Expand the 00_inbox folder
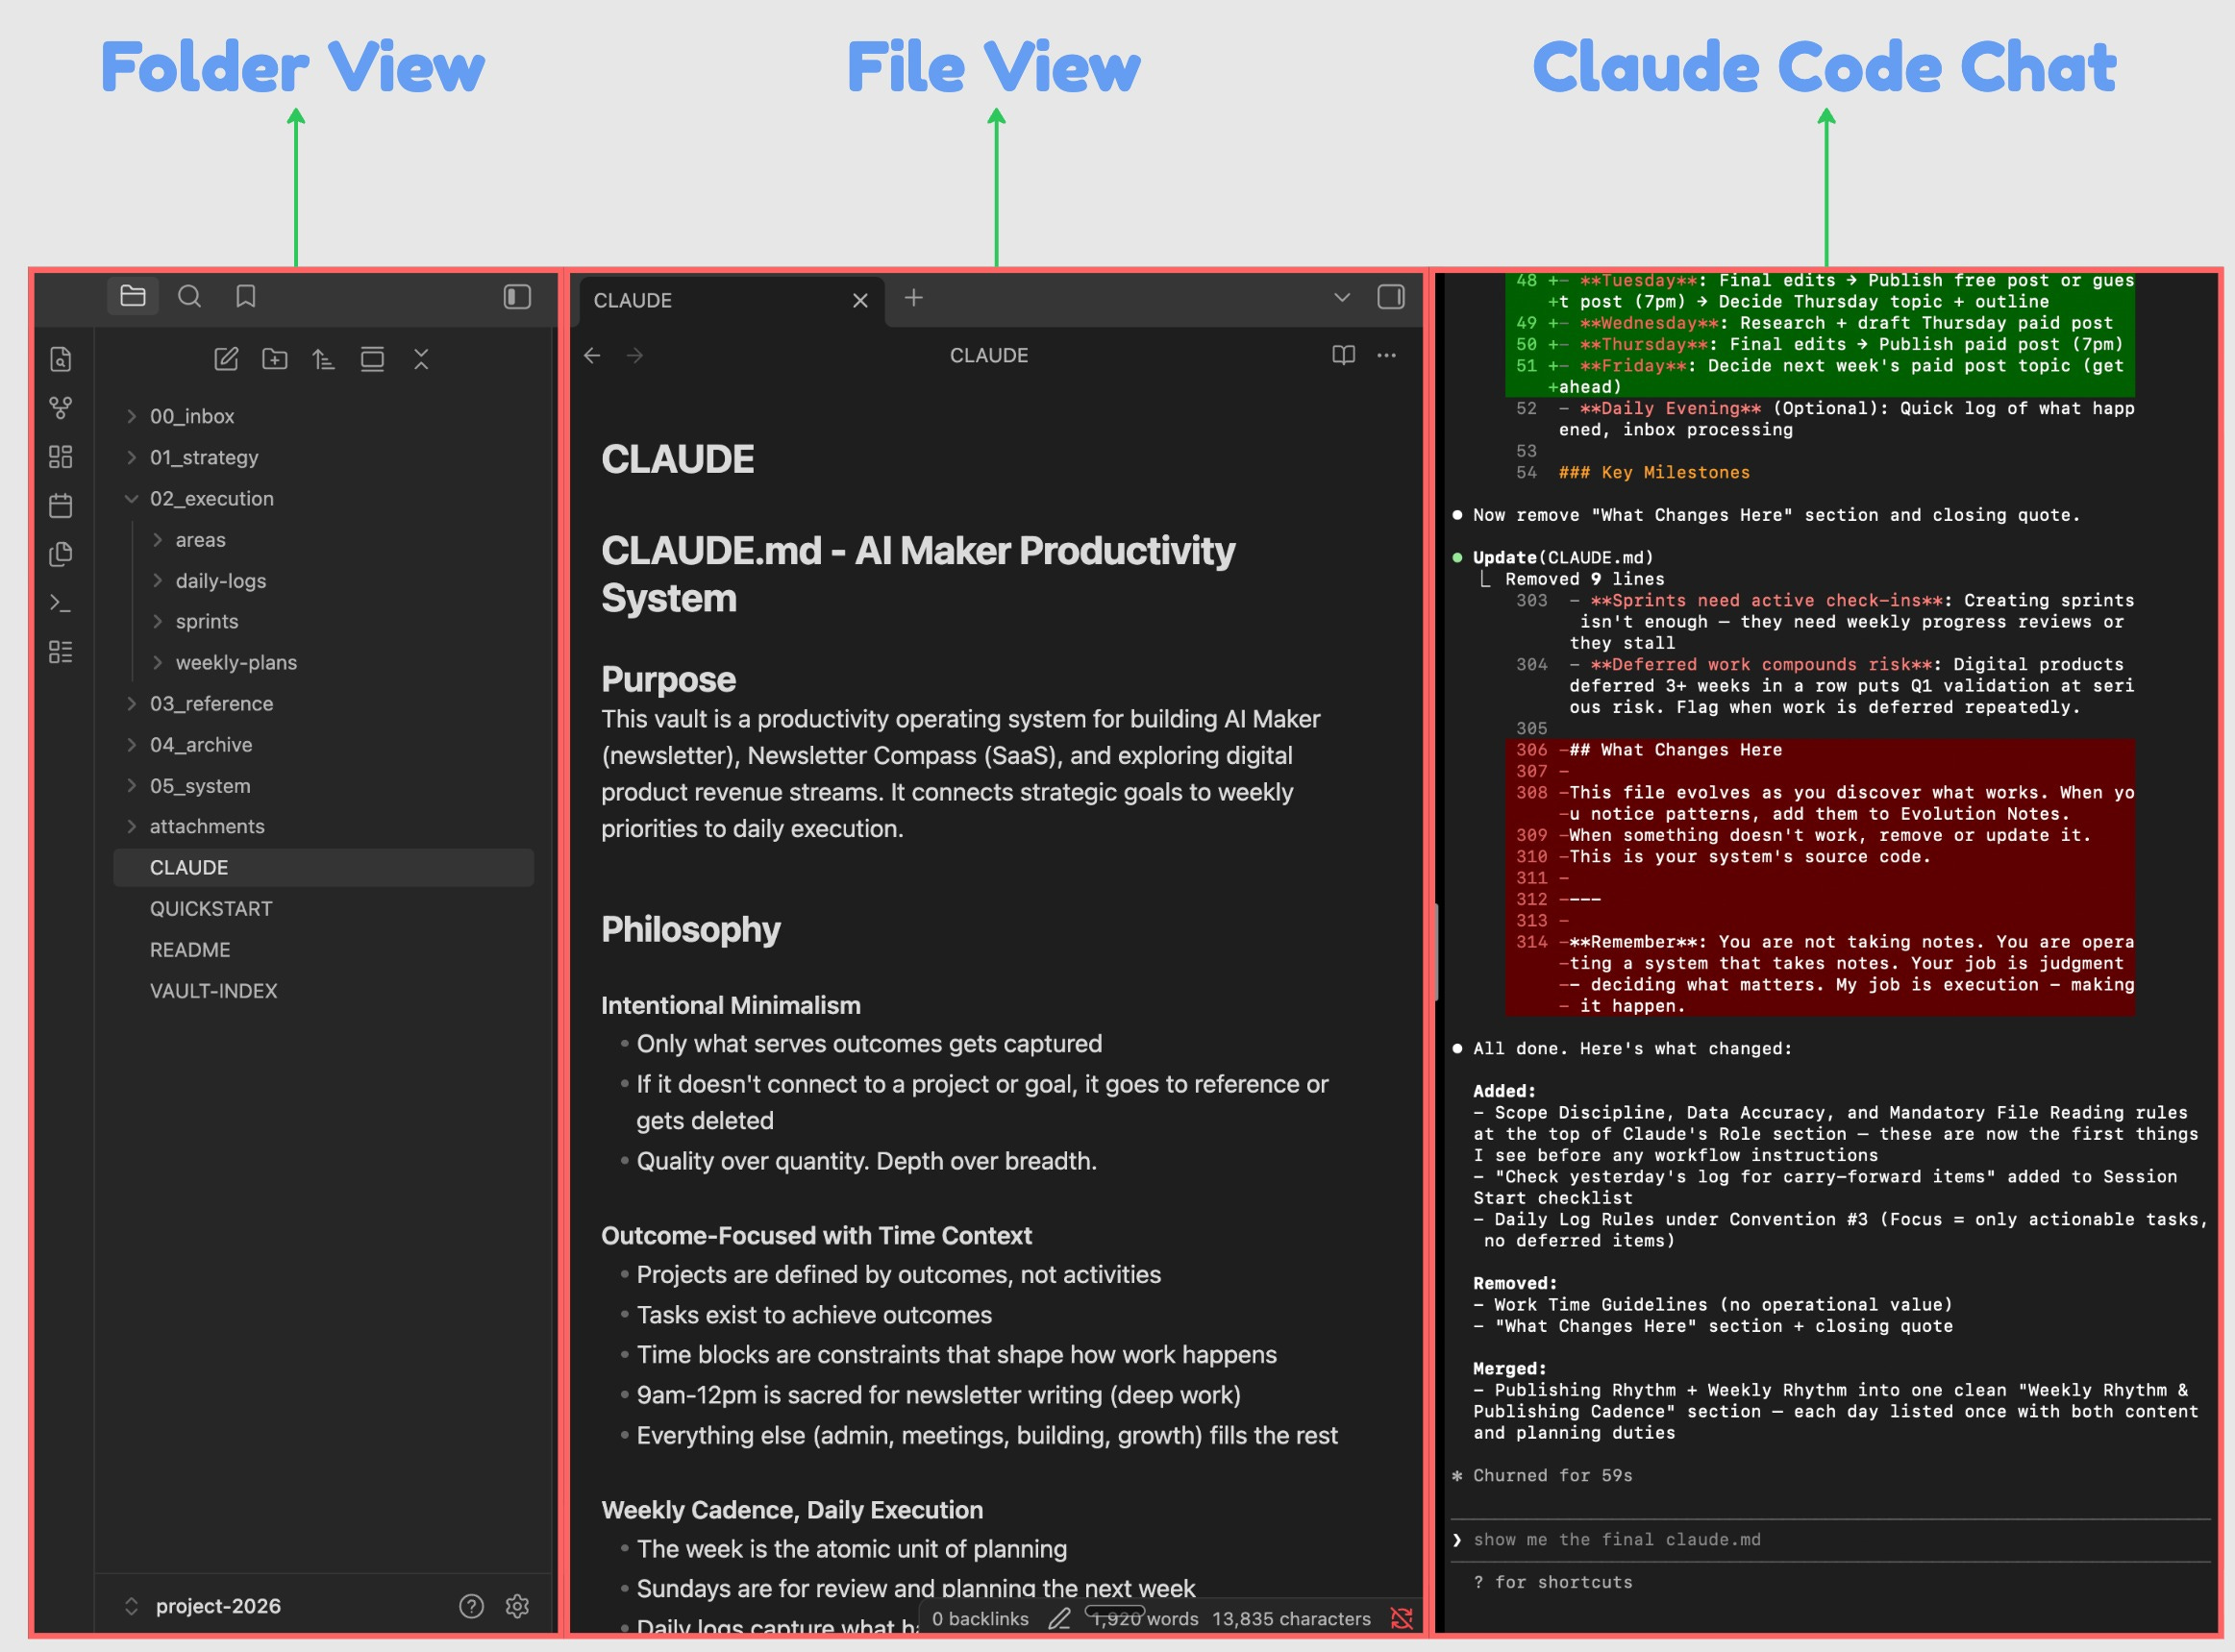This screenshot has width=2235, height=1652. pos(131,416)
